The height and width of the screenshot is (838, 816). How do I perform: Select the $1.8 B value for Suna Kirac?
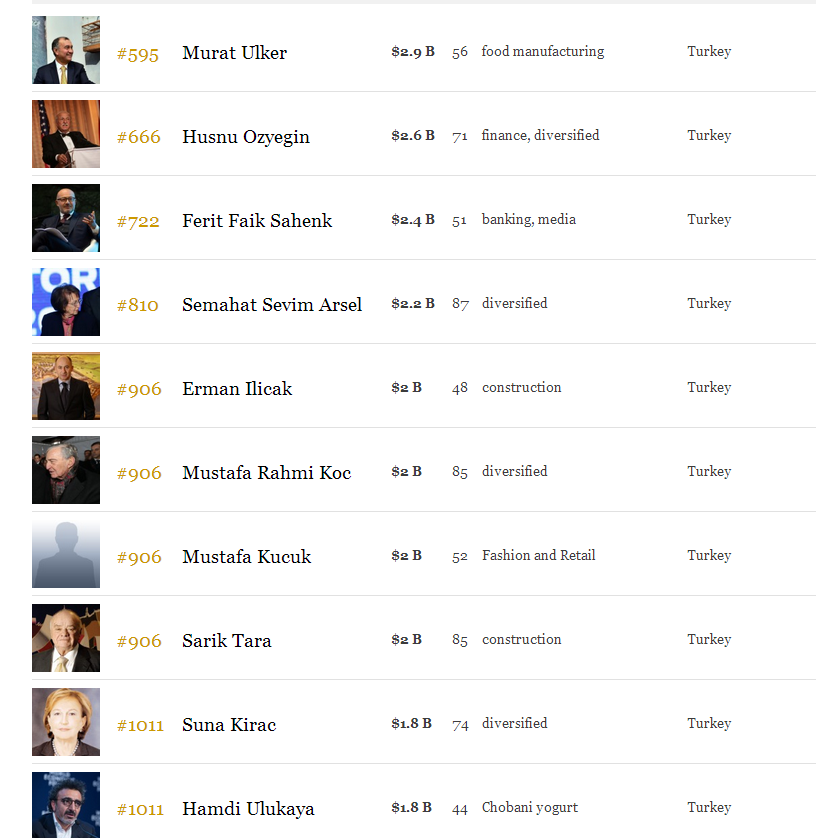[x=411, y=724]
